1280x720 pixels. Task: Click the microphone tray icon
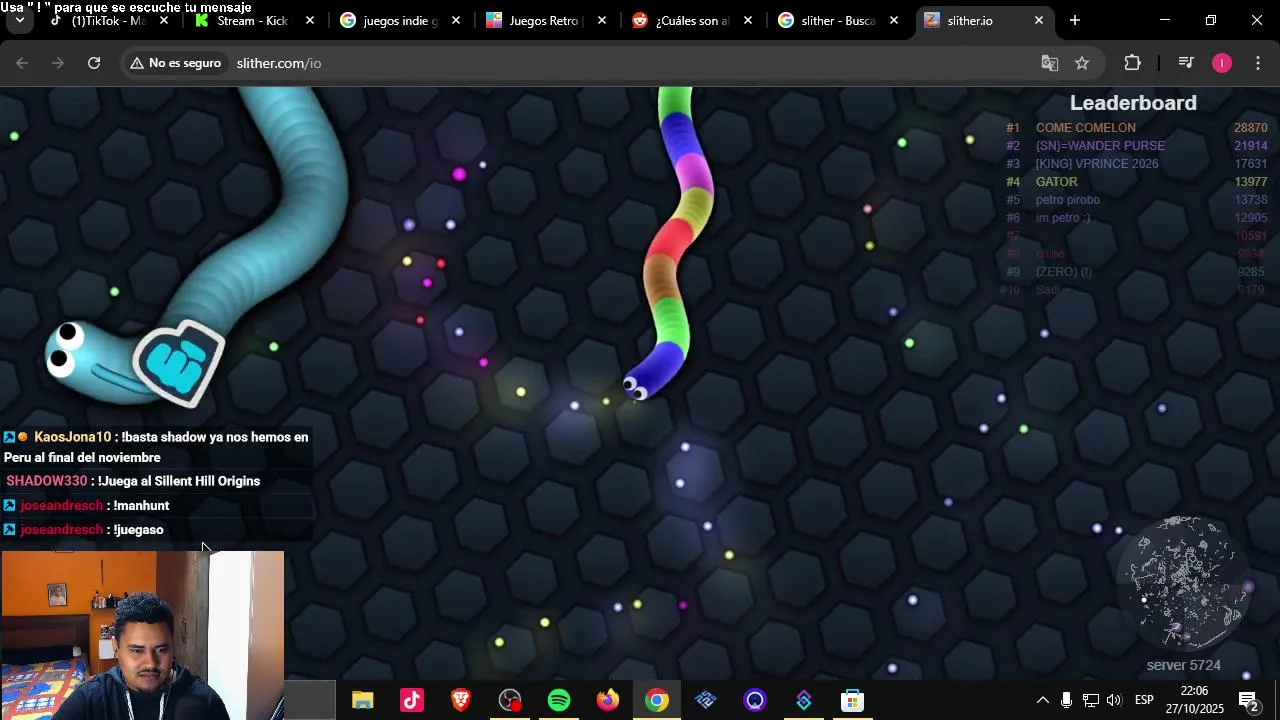point(1066,700)
